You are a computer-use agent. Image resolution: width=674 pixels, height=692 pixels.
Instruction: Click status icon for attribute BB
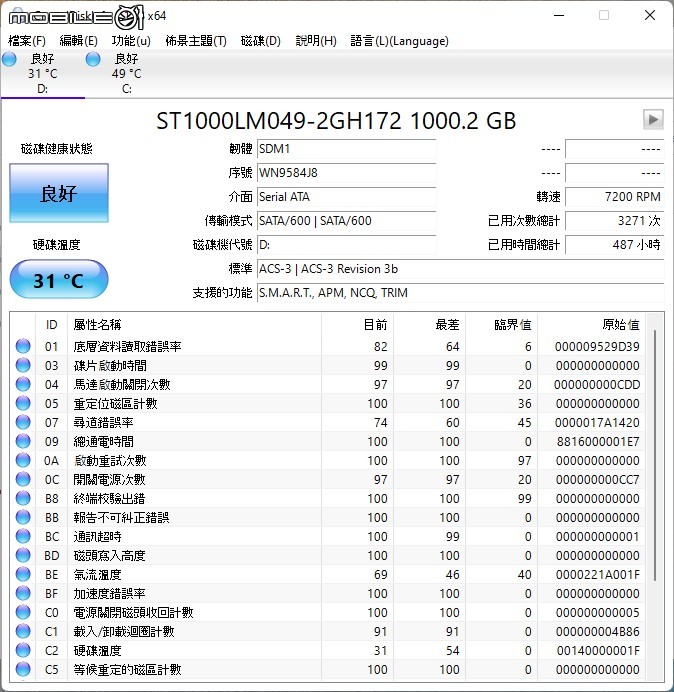[23, 517]
